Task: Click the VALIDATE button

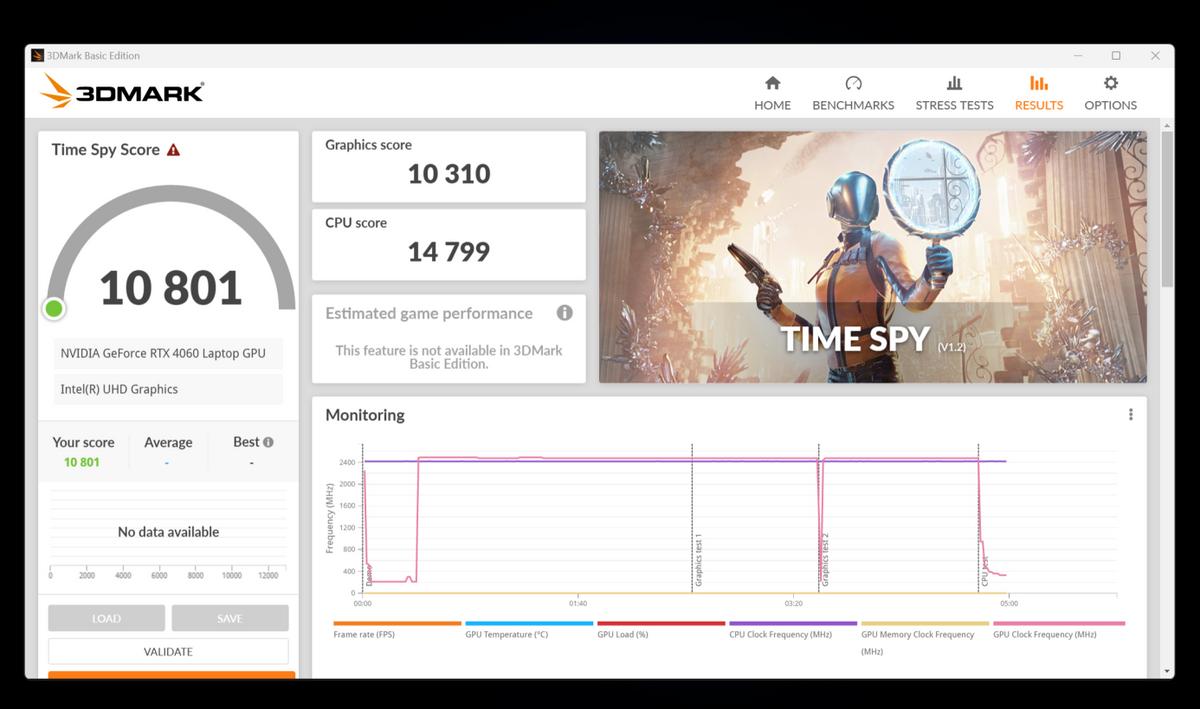Action: pyautogui.click(x=168, y=651)
